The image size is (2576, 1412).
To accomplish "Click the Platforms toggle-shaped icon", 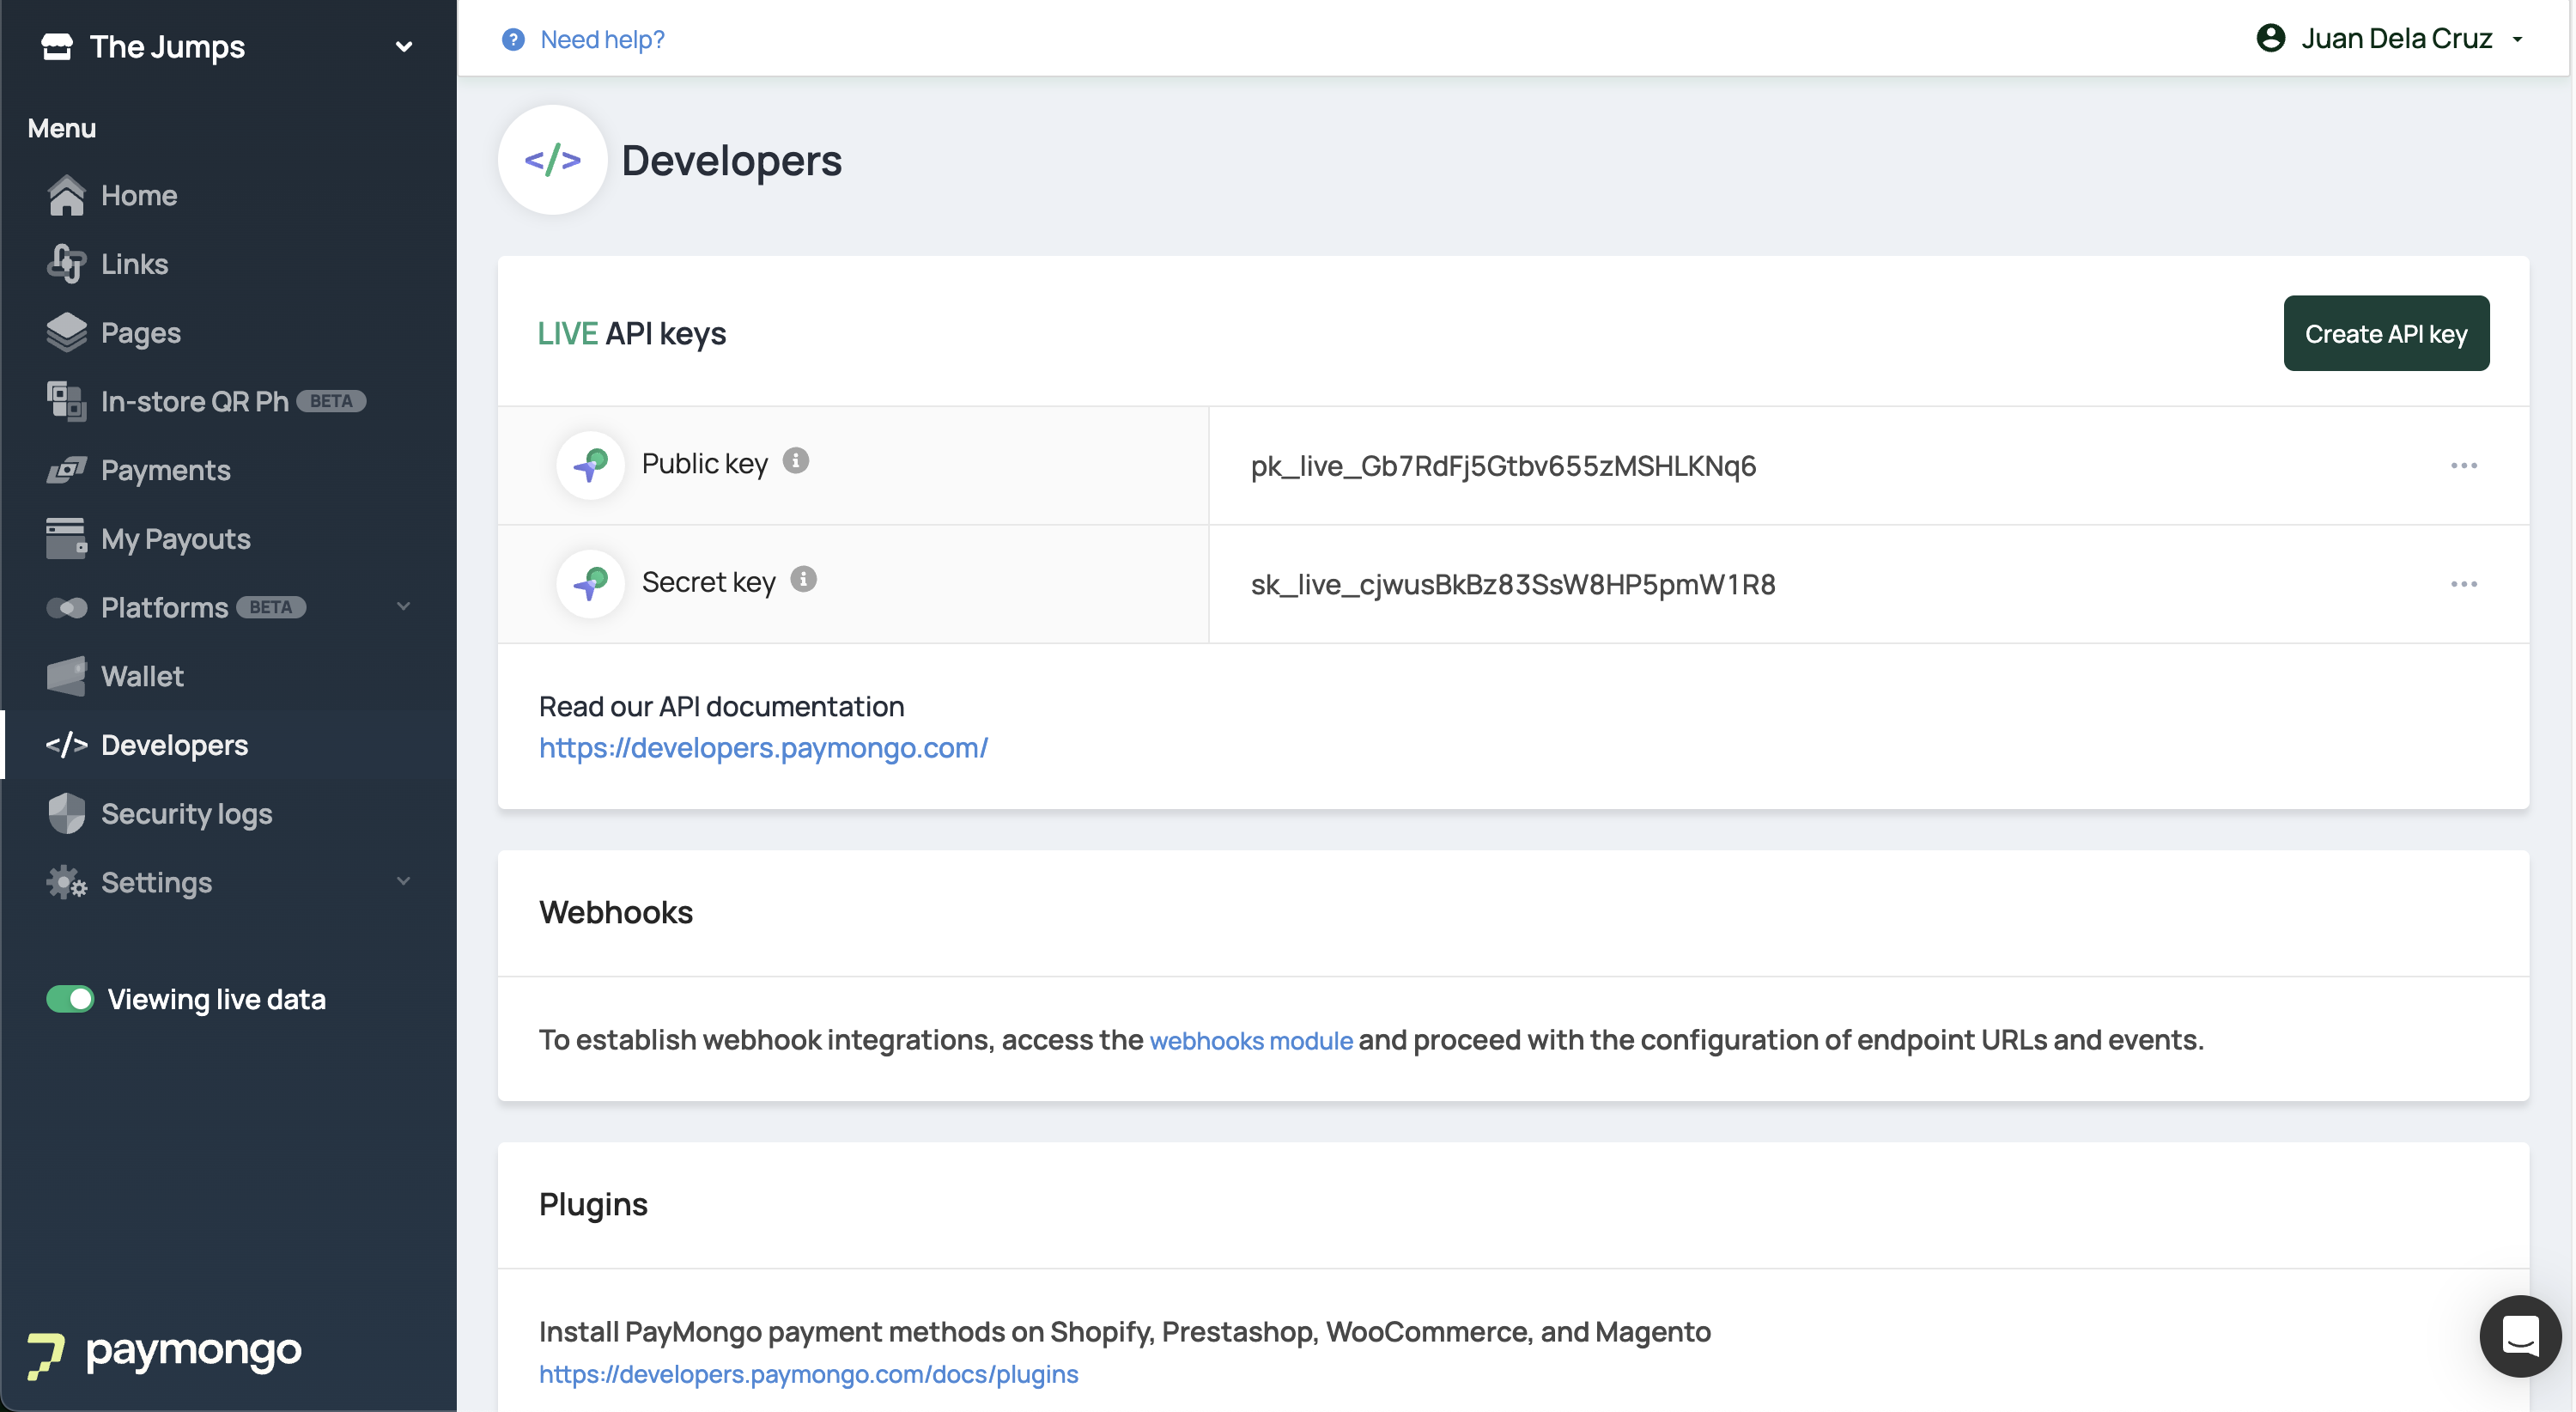I will (66, 607).
